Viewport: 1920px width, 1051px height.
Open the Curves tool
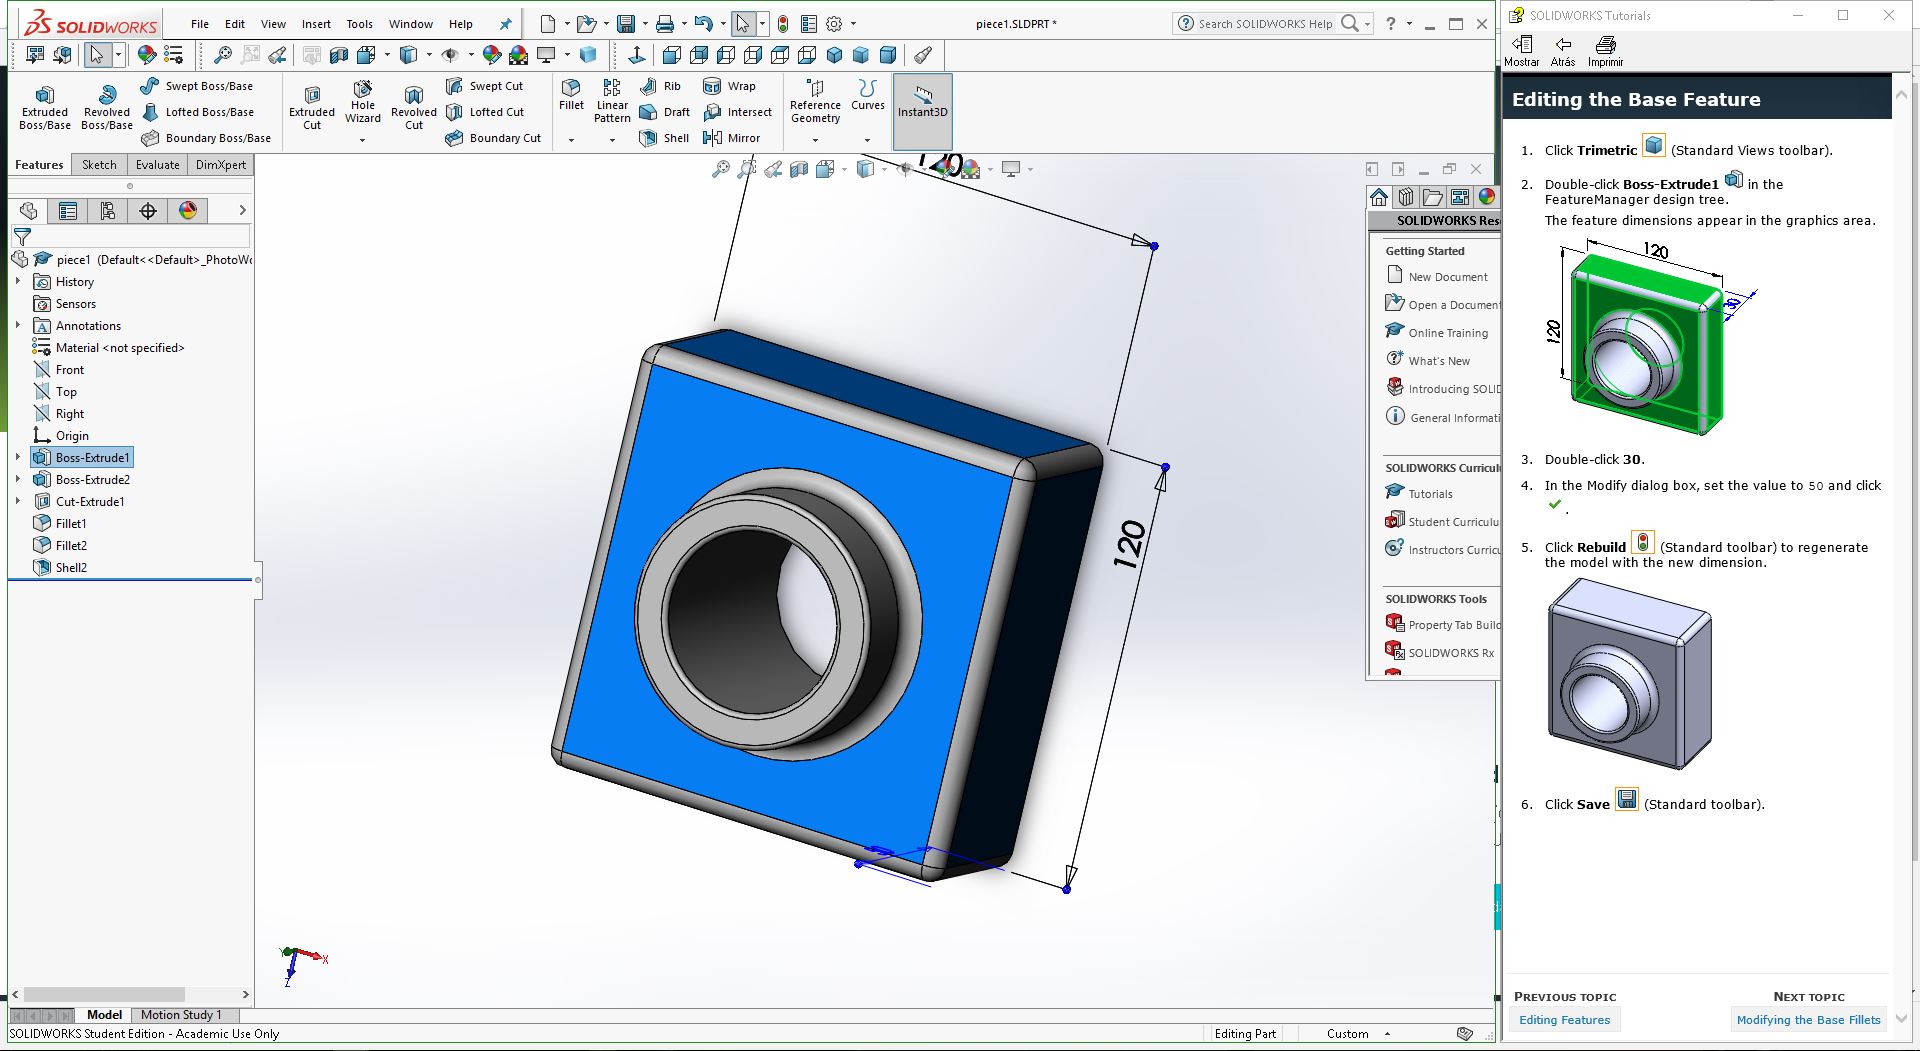click(x=867, y=94)
